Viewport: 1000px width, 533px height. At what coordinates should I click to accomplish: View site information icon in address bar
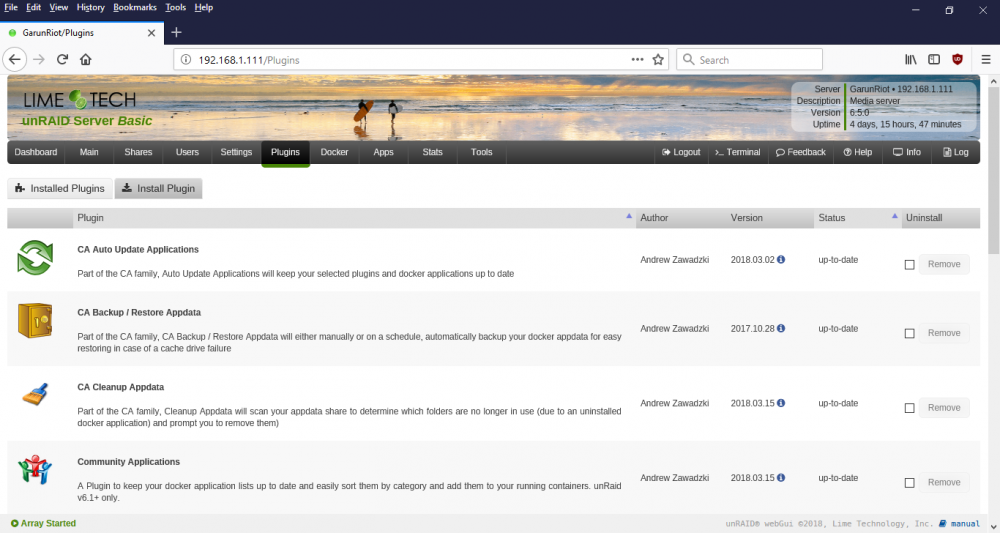(186, 60)
